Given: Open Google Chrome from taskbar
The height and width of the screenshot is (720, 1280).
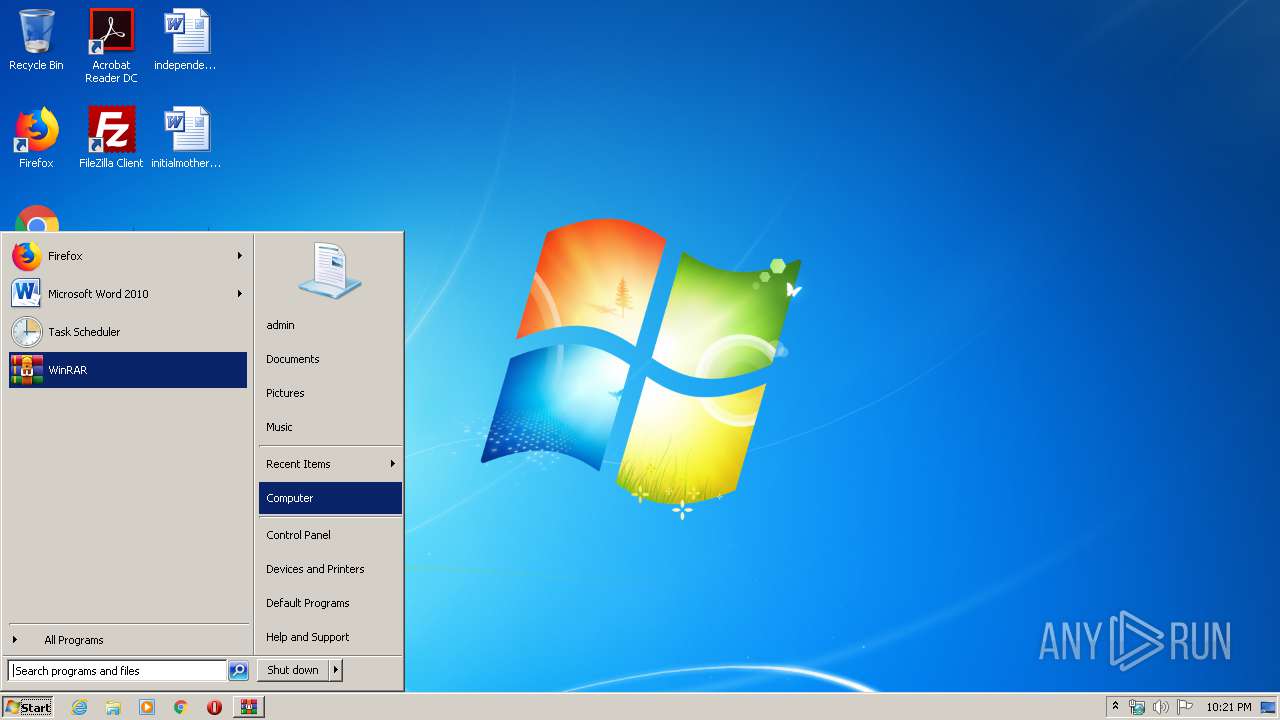Looking at the screenshot, I should tap(181, 707).
